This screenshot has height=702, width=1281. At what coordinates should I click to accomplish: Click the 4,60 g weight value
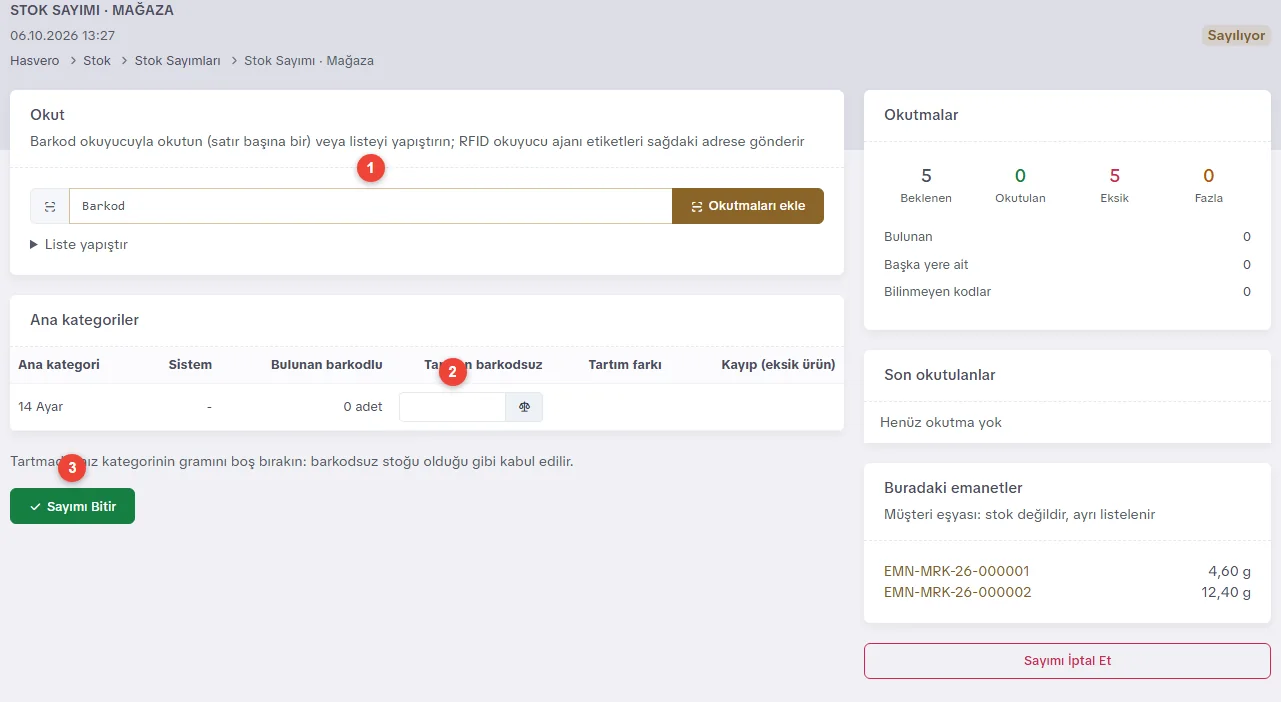(1229, 572)
